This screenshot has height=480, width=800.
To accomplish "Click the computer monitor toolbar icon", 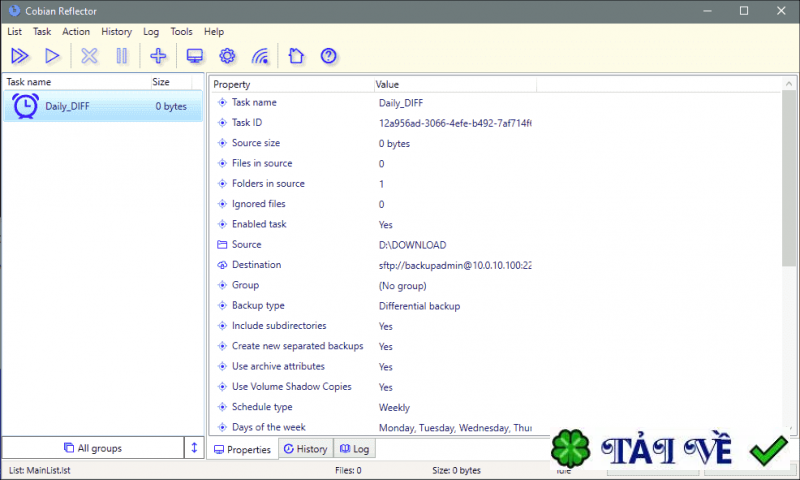I will (x=194, y=56).
